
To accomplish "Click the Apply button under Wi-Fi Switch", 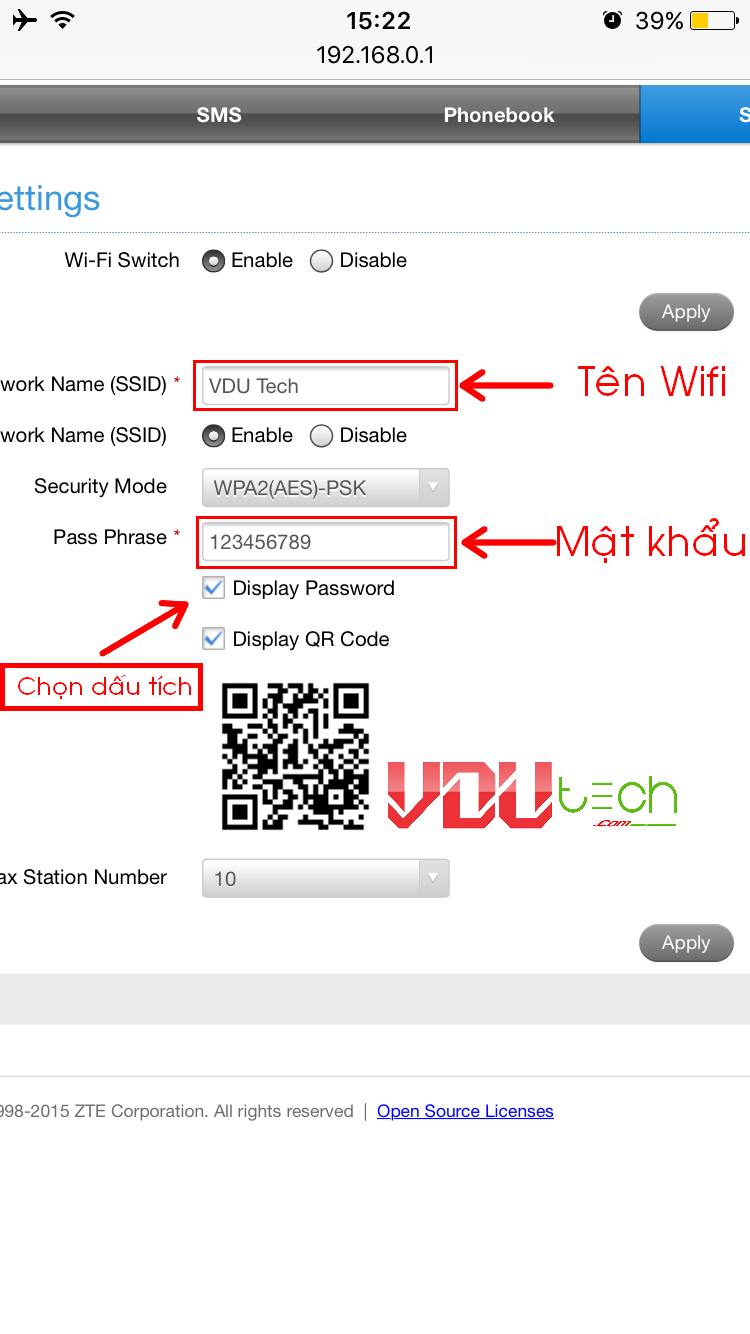I will click(x=686, y=312).
